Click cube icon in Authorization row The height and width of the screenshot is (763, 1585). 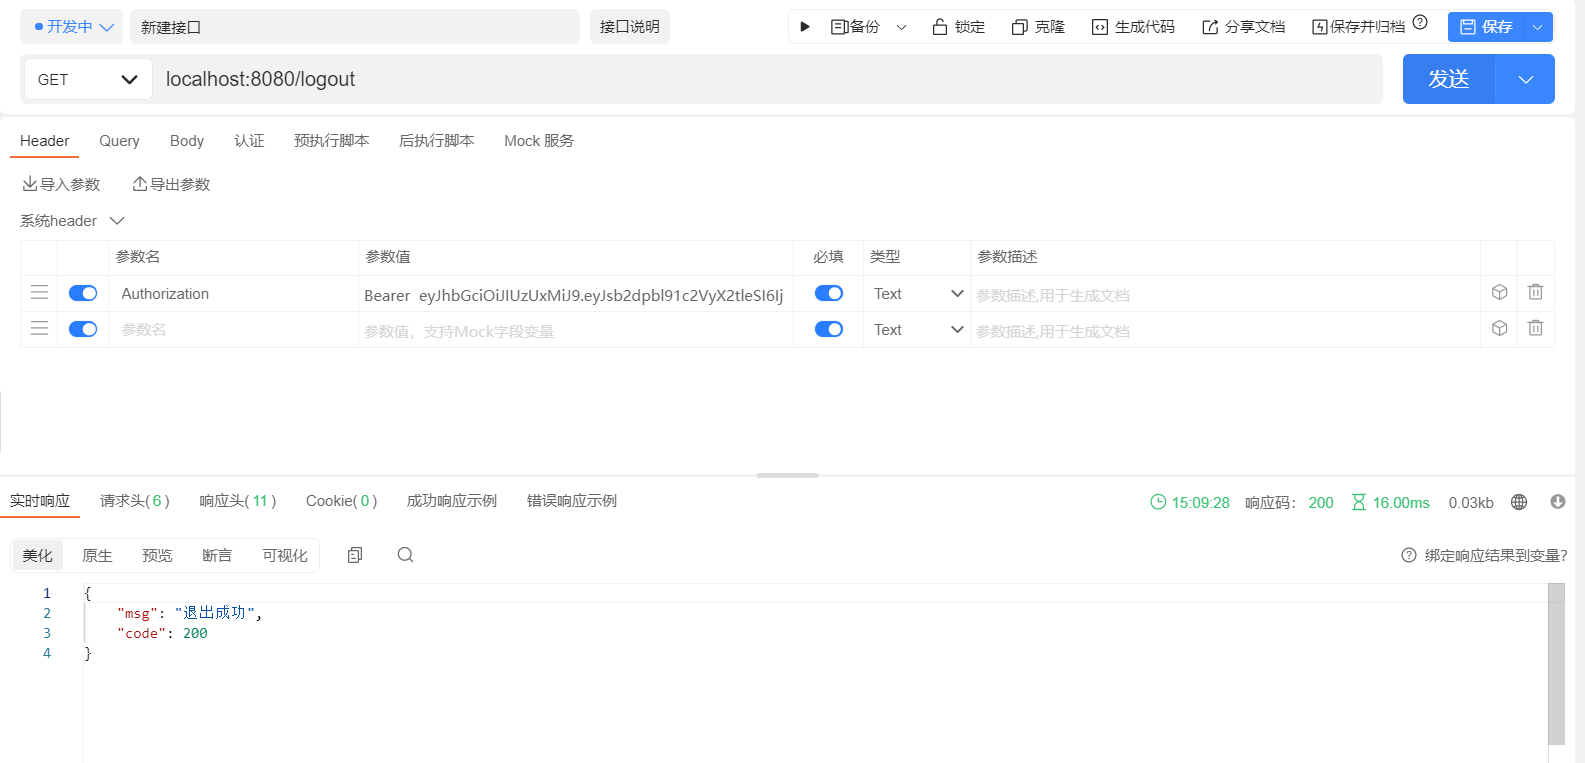(1499, 292)
